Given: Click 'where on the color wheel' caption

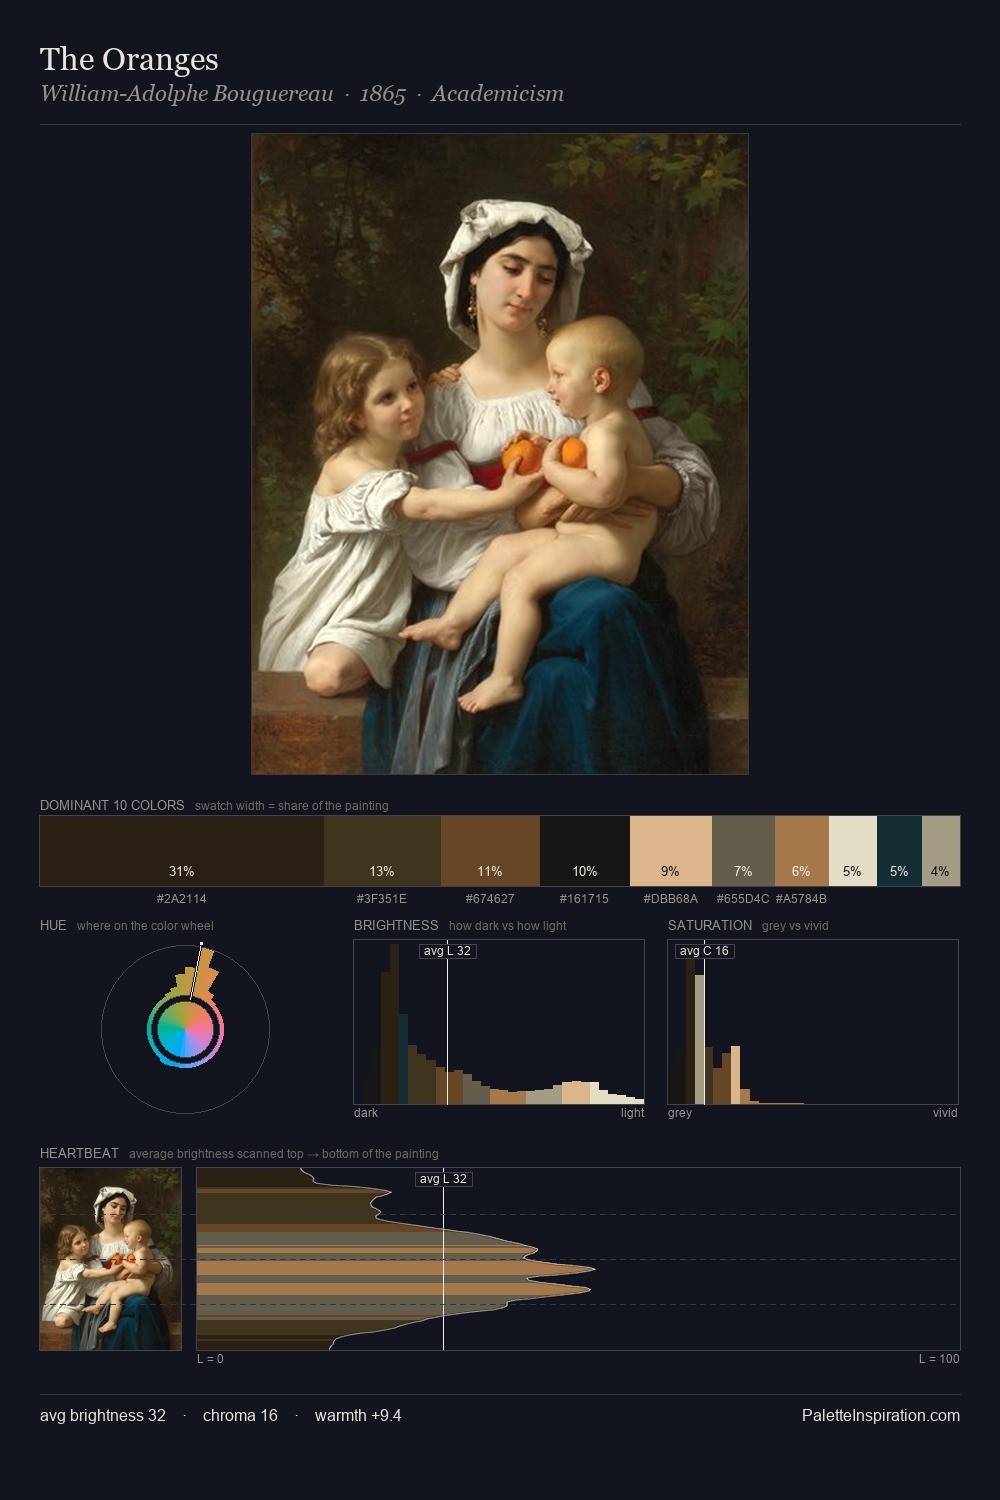Looking at the screenshot, I should click(145, 926).
